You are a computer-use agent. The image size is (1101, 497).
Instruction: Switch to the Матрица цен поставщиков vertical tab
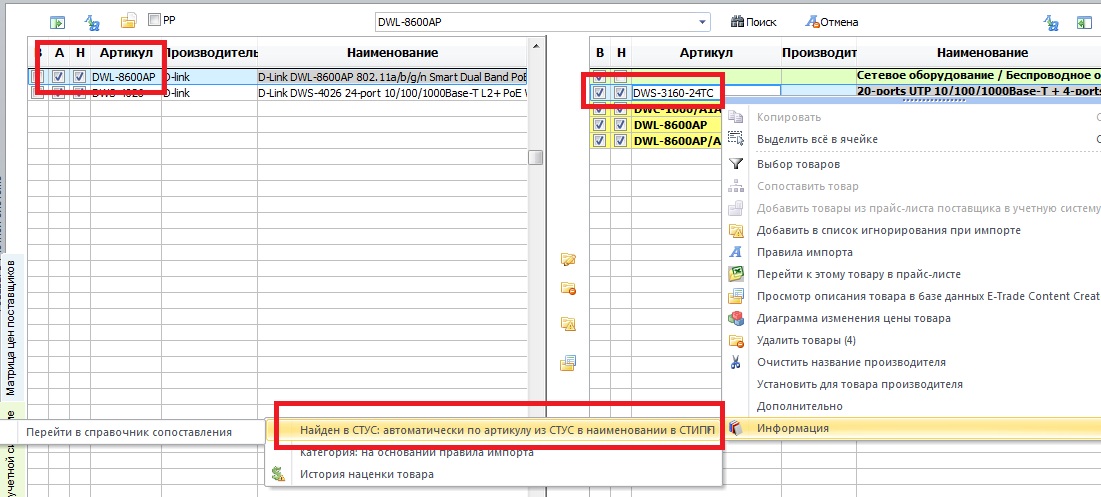[11, 327]
